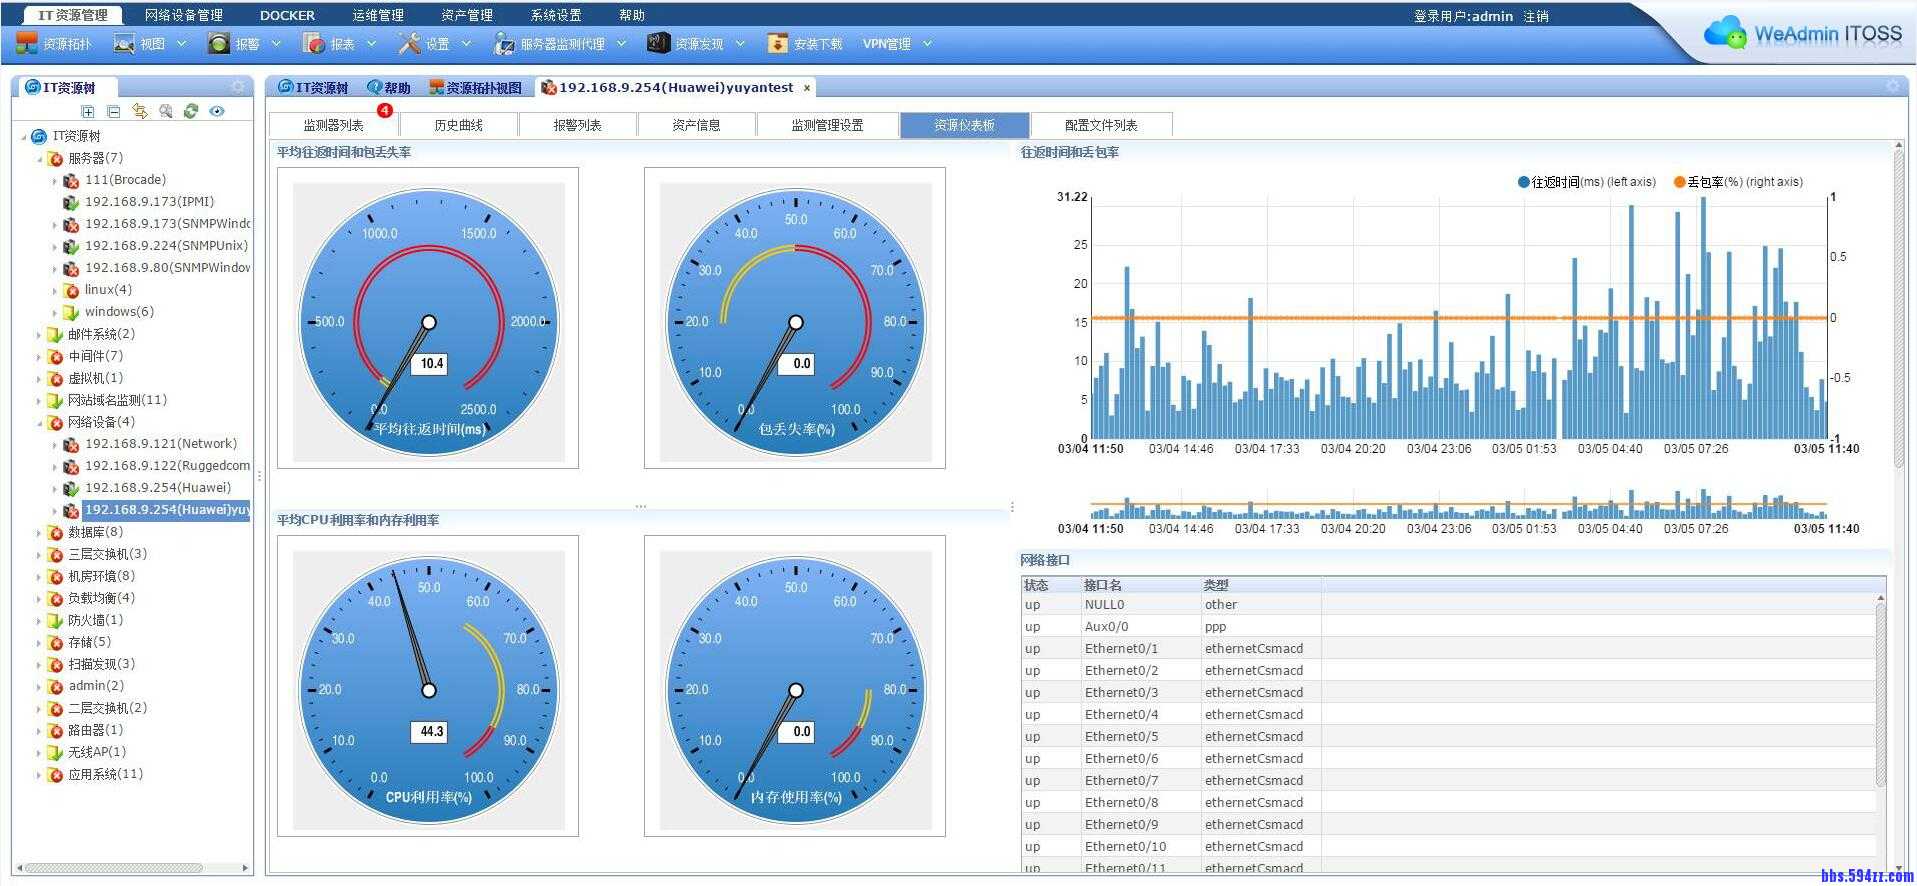
Task: Click the yellow swap arrows icon in the tree toolbar
Action: click(139, 112)
